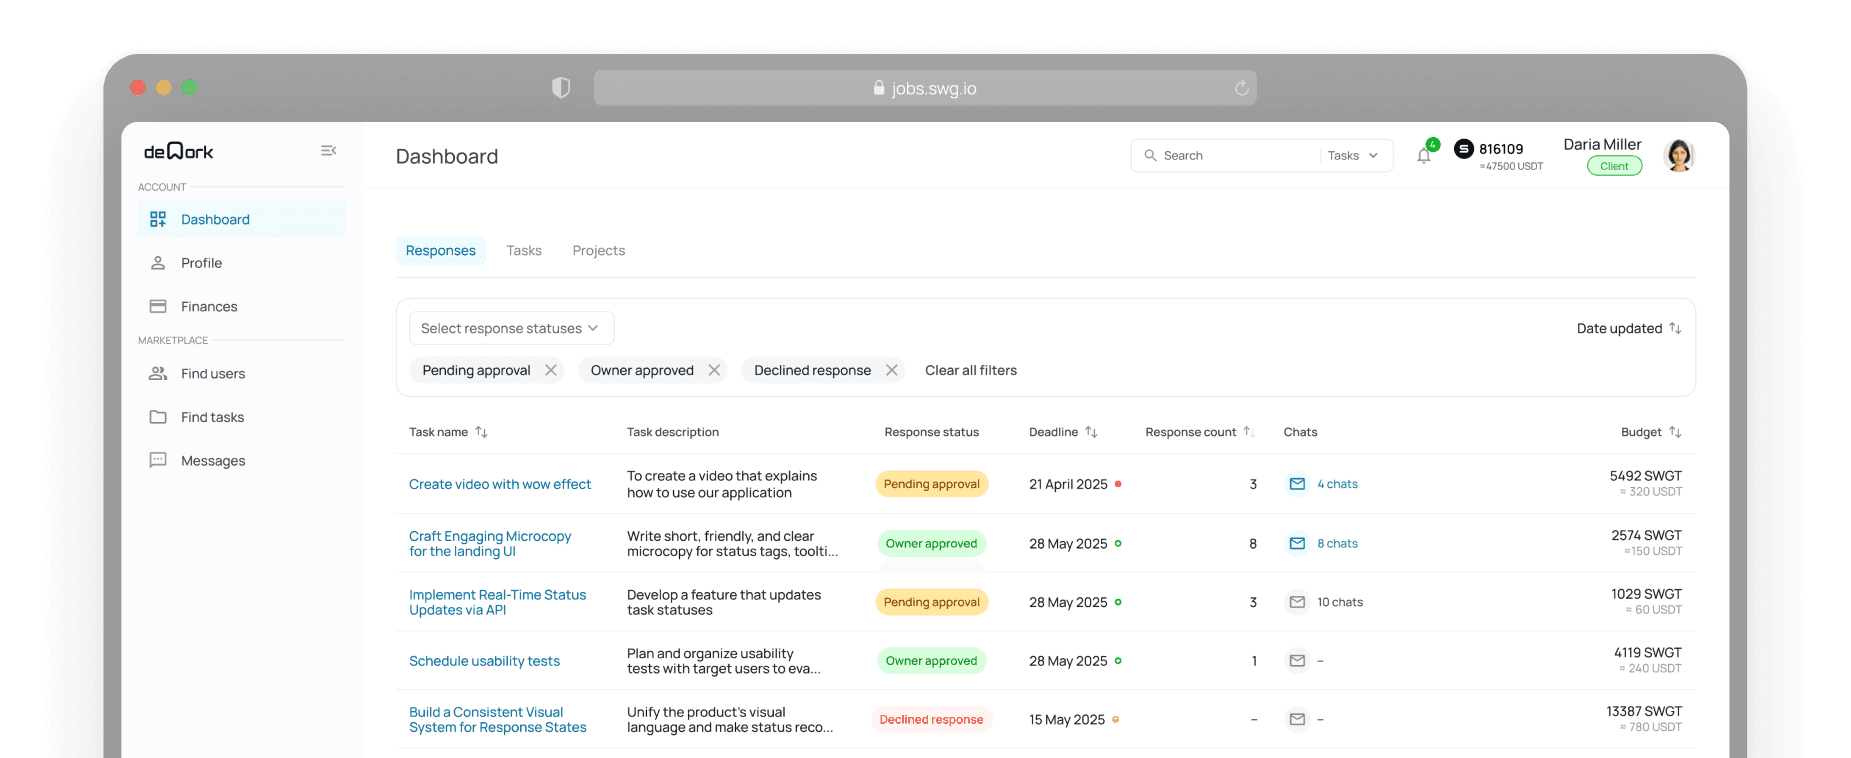The height and width of the screenshot is (758, 1851).
Task: Click the 15 May 2025 deadline
Action: (1067, 720)
